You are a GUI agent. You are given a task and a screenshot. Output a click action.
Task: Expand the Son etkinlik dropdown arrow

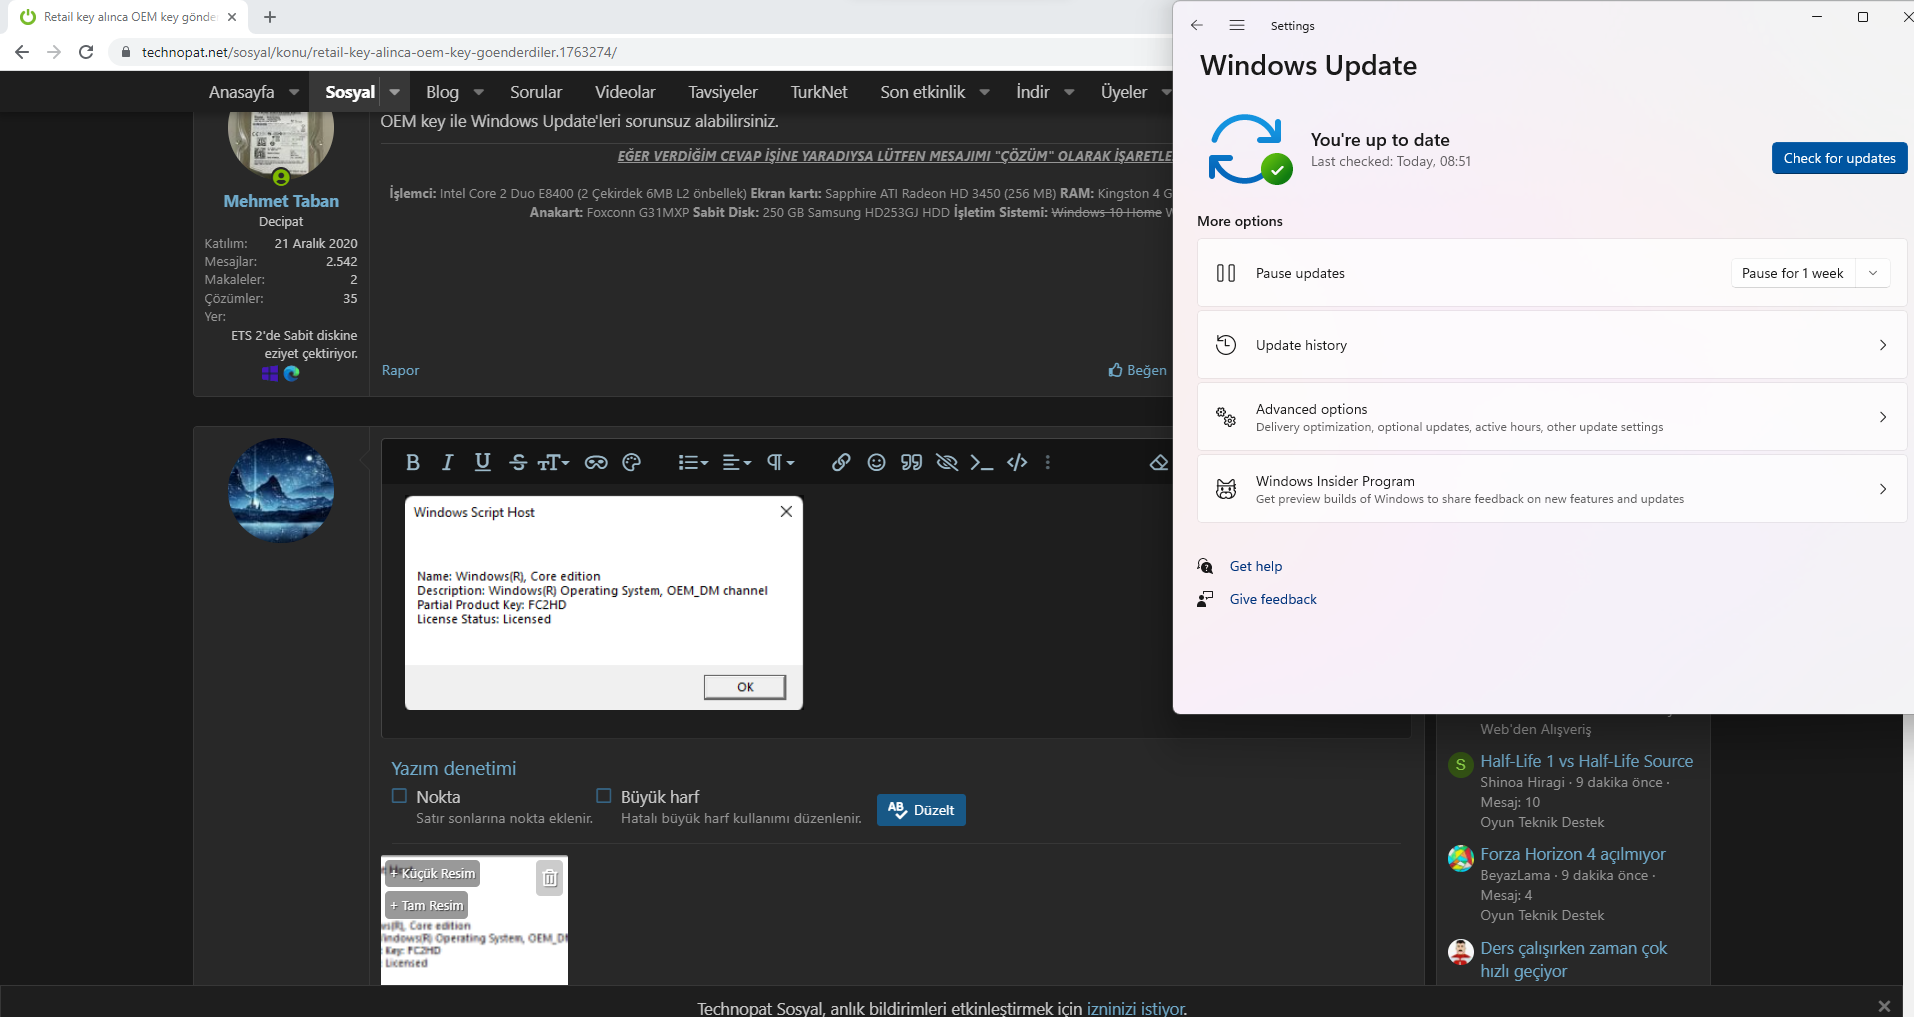[985, 92]
